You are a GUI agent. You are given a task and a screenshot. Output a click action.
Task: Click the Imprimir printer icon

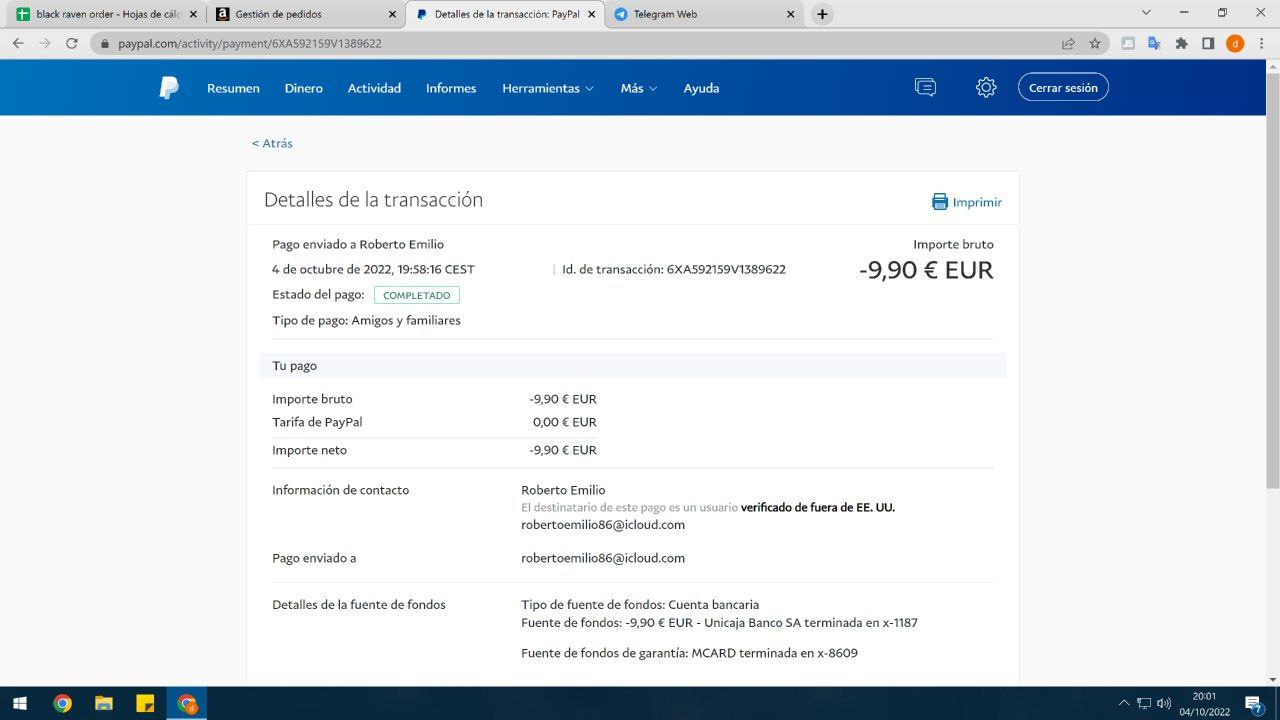(940, 202)
